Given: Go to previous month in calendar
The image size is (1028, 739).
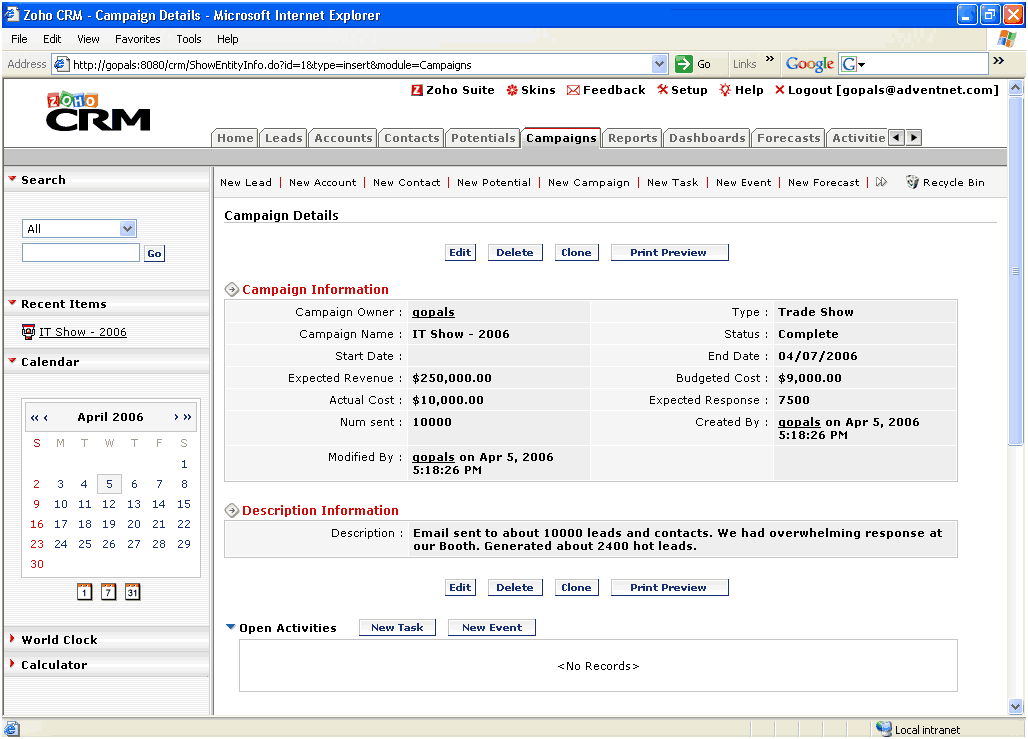Looking at the screenshot, I should [x=45, y=417].
